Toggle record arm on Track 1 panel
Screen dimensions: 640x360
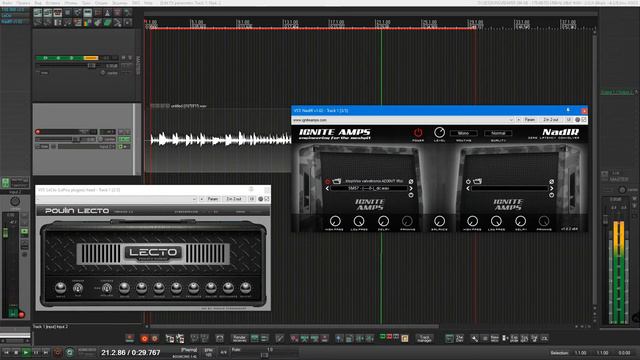point(38,131)
